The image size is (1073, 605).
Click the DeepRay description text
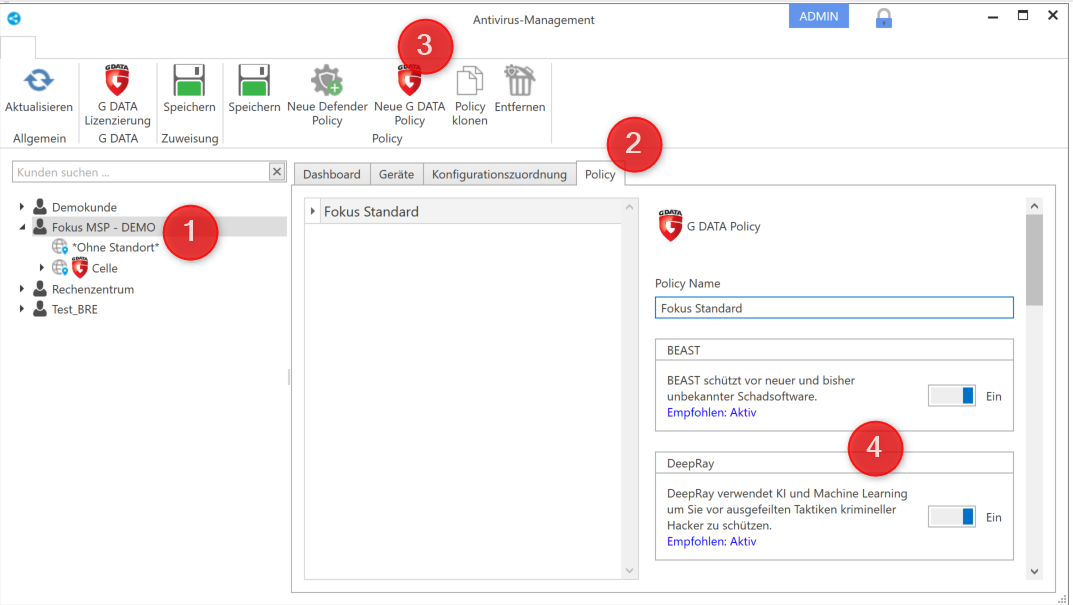point(787,509)
